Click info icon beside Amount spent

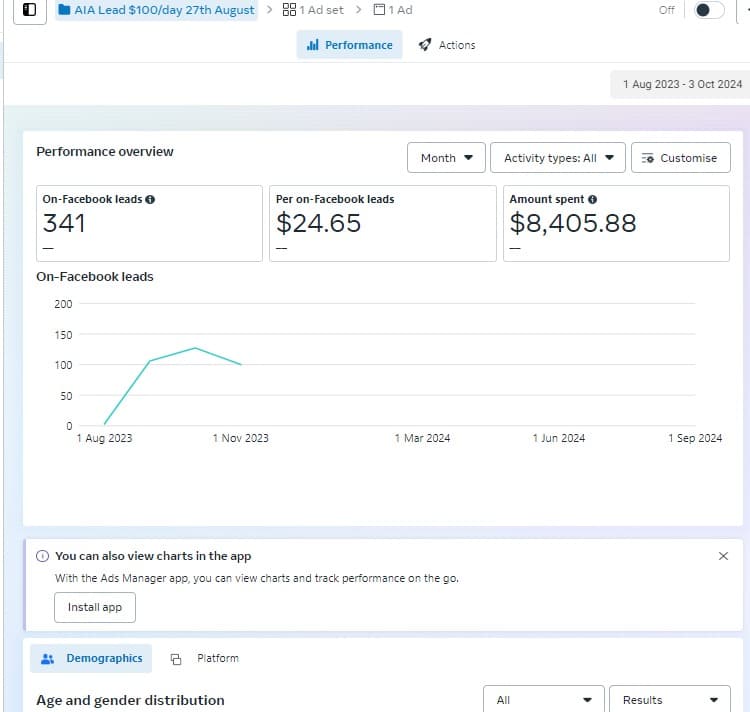pyautogui.click(x=593, y=199)
